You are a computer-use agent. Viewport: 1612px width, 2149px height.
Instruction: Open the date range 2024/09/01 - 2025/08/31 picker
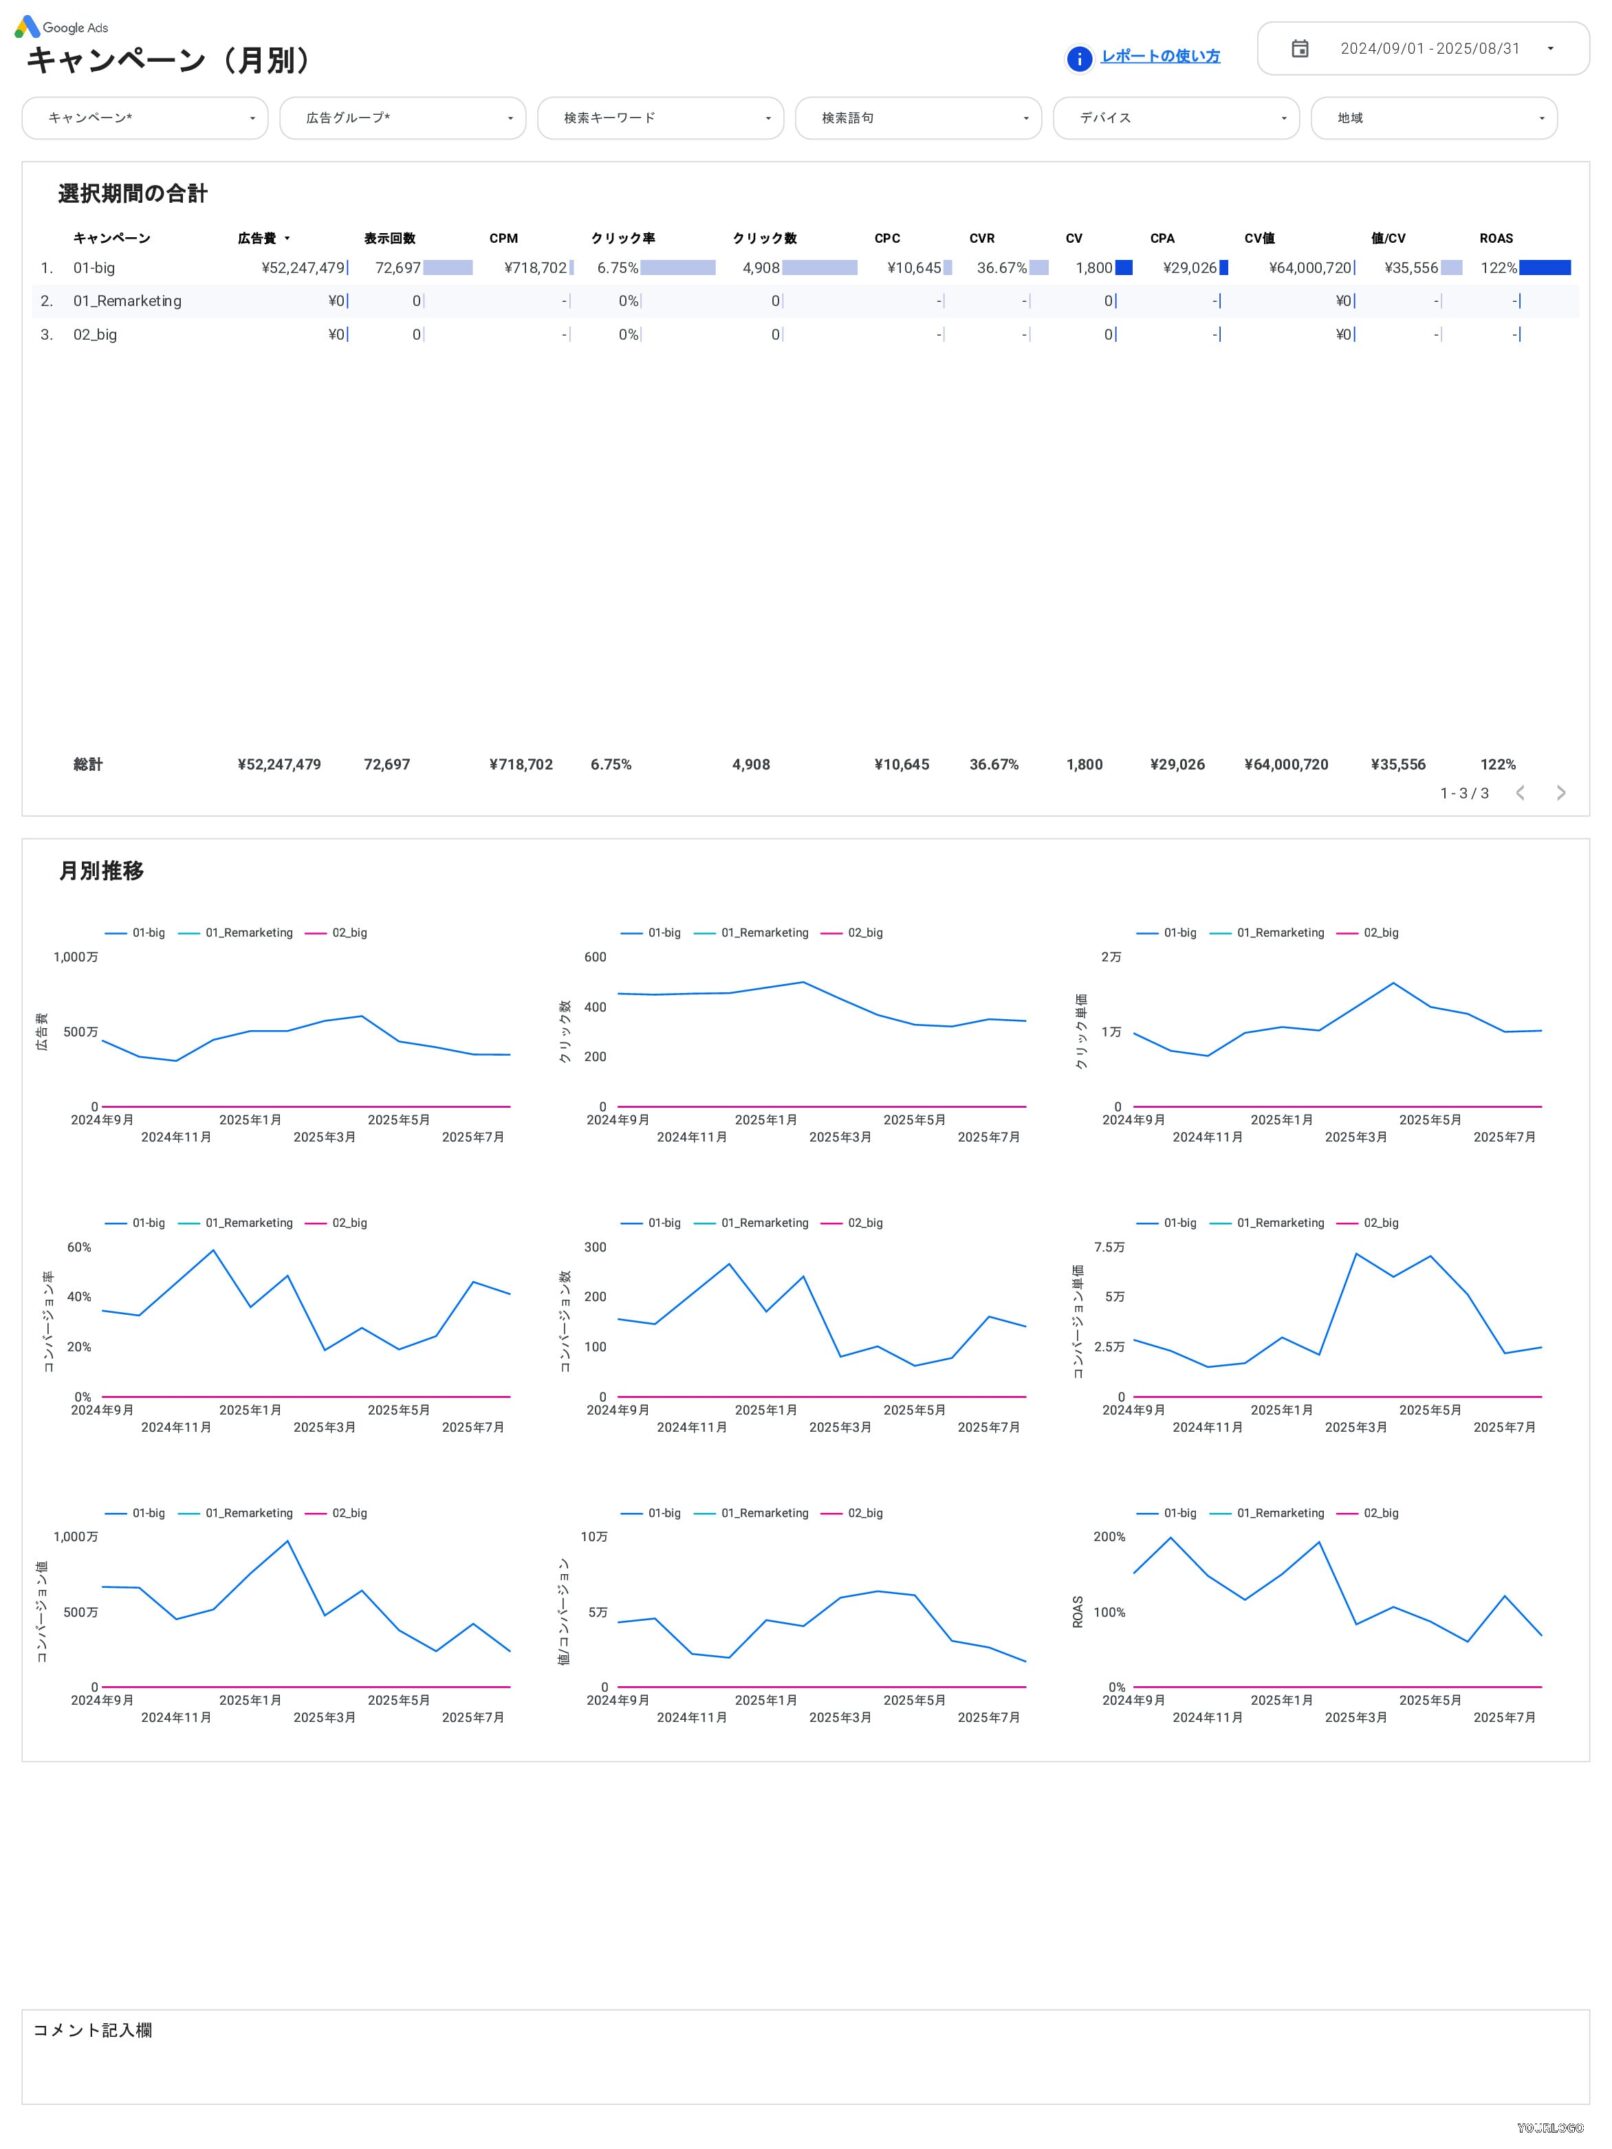point(1428,49)
